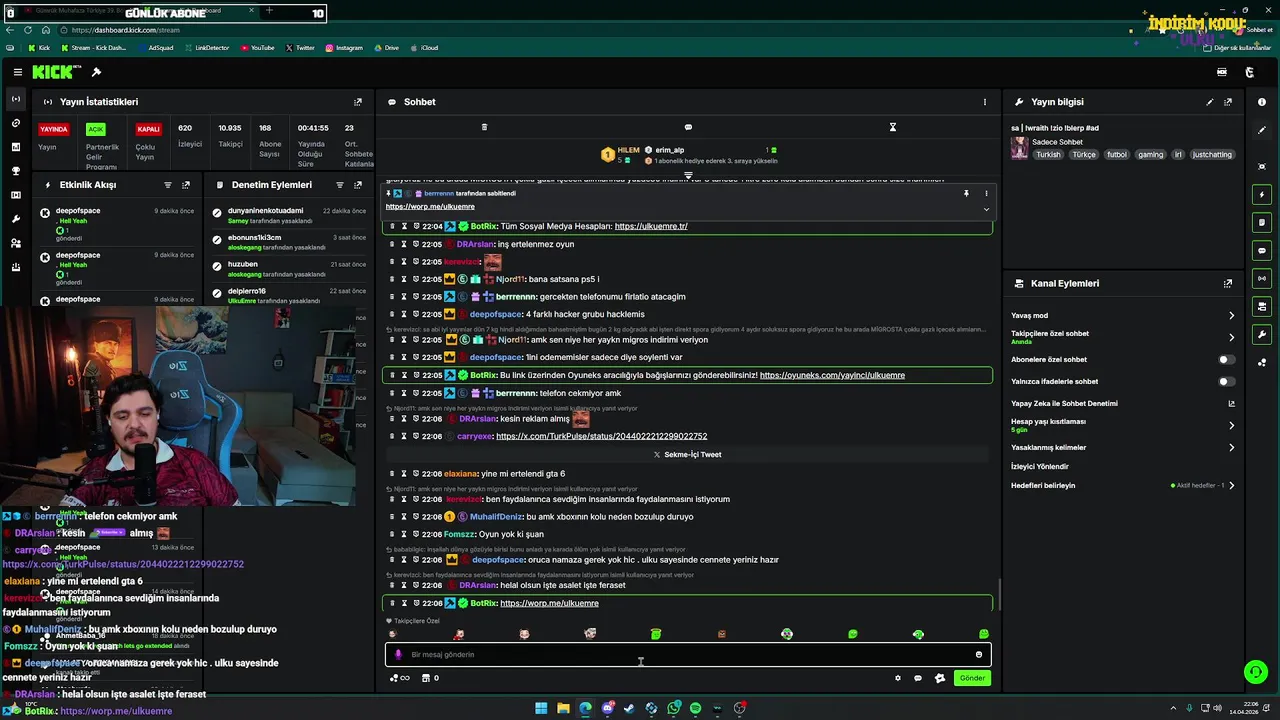
Task: Toggle the chat widget in right rail
Action: click(x=1262, y=250)
